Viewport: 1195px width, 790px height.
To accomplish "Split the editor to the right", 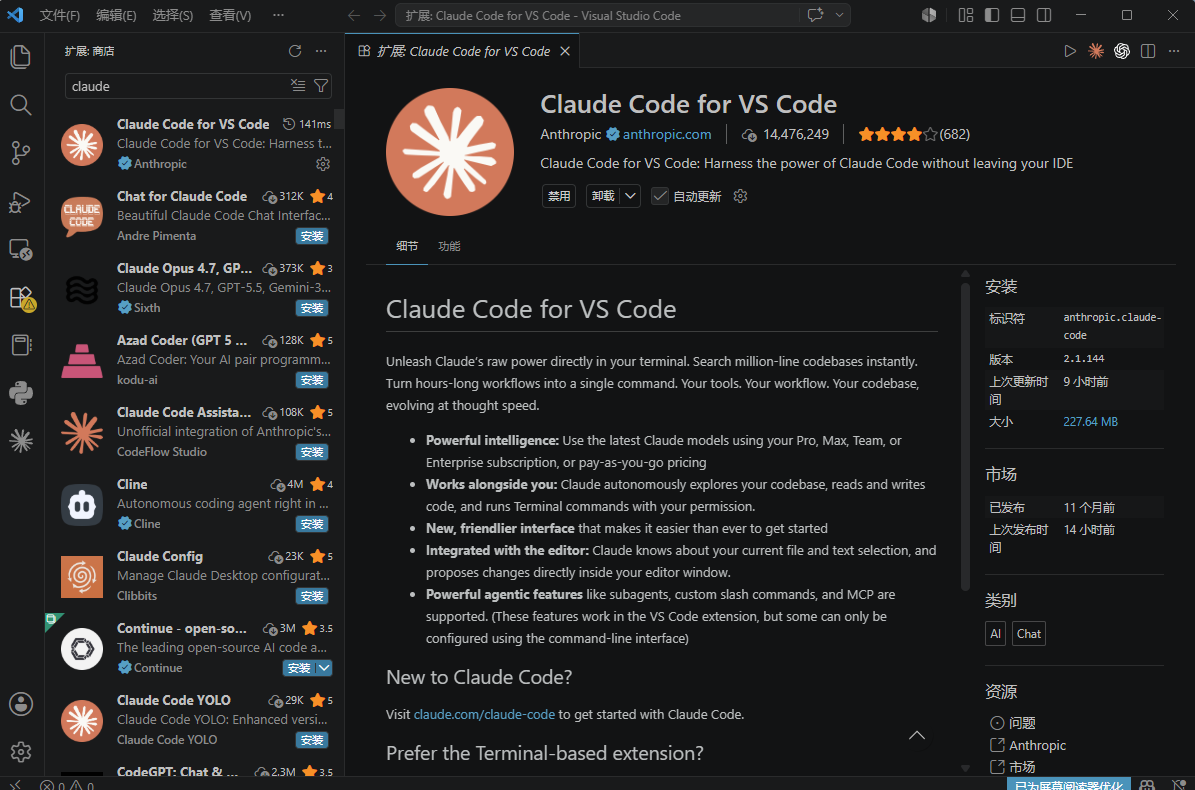I will pyautogui.click(x=1148, y=51).
